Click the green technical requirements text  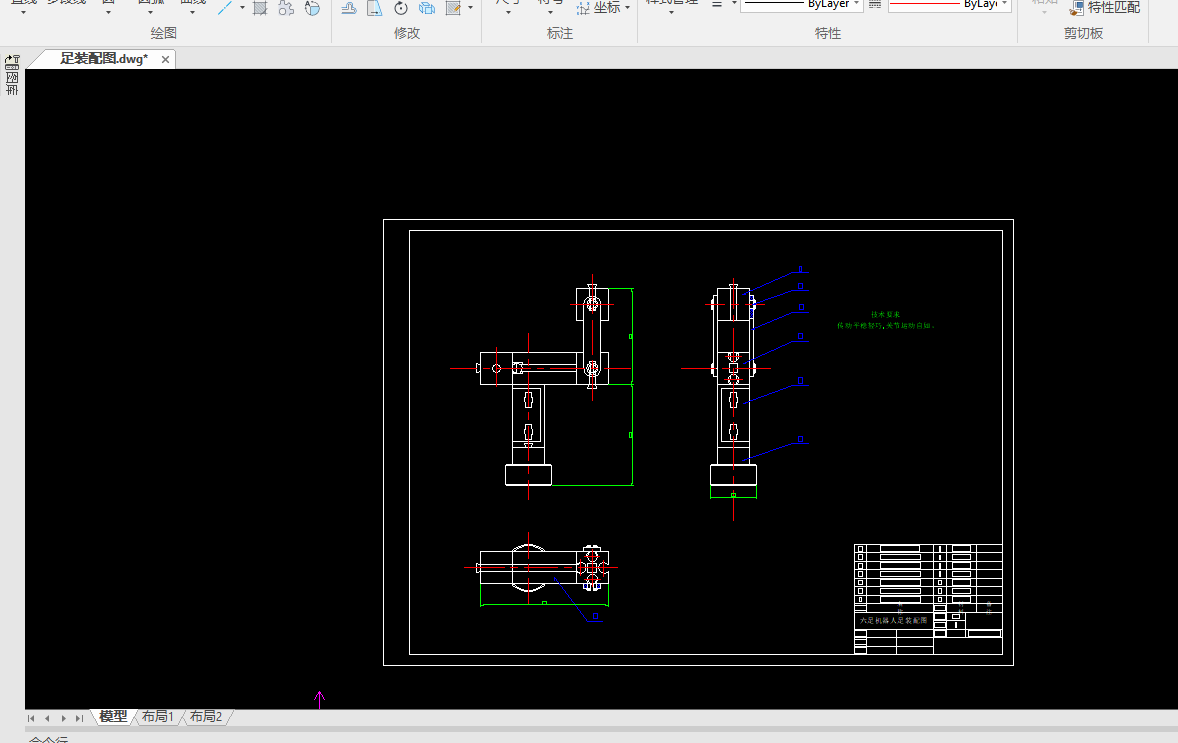pos(886,320)
